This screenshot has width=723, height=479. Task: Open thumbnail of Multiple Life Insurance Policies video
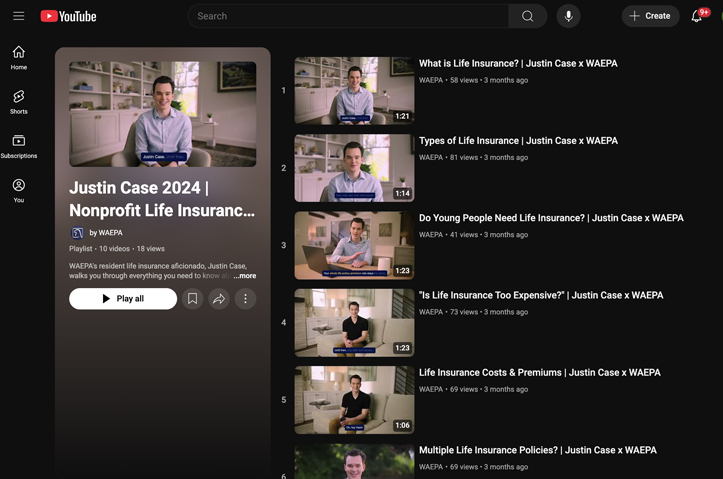point(354,461)
